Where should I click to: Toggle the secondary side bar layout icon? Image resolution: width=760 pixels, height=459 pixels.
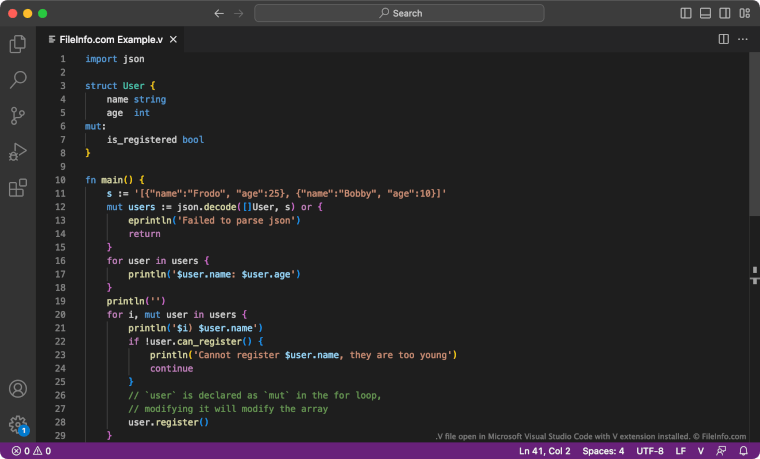coord(725,13)
